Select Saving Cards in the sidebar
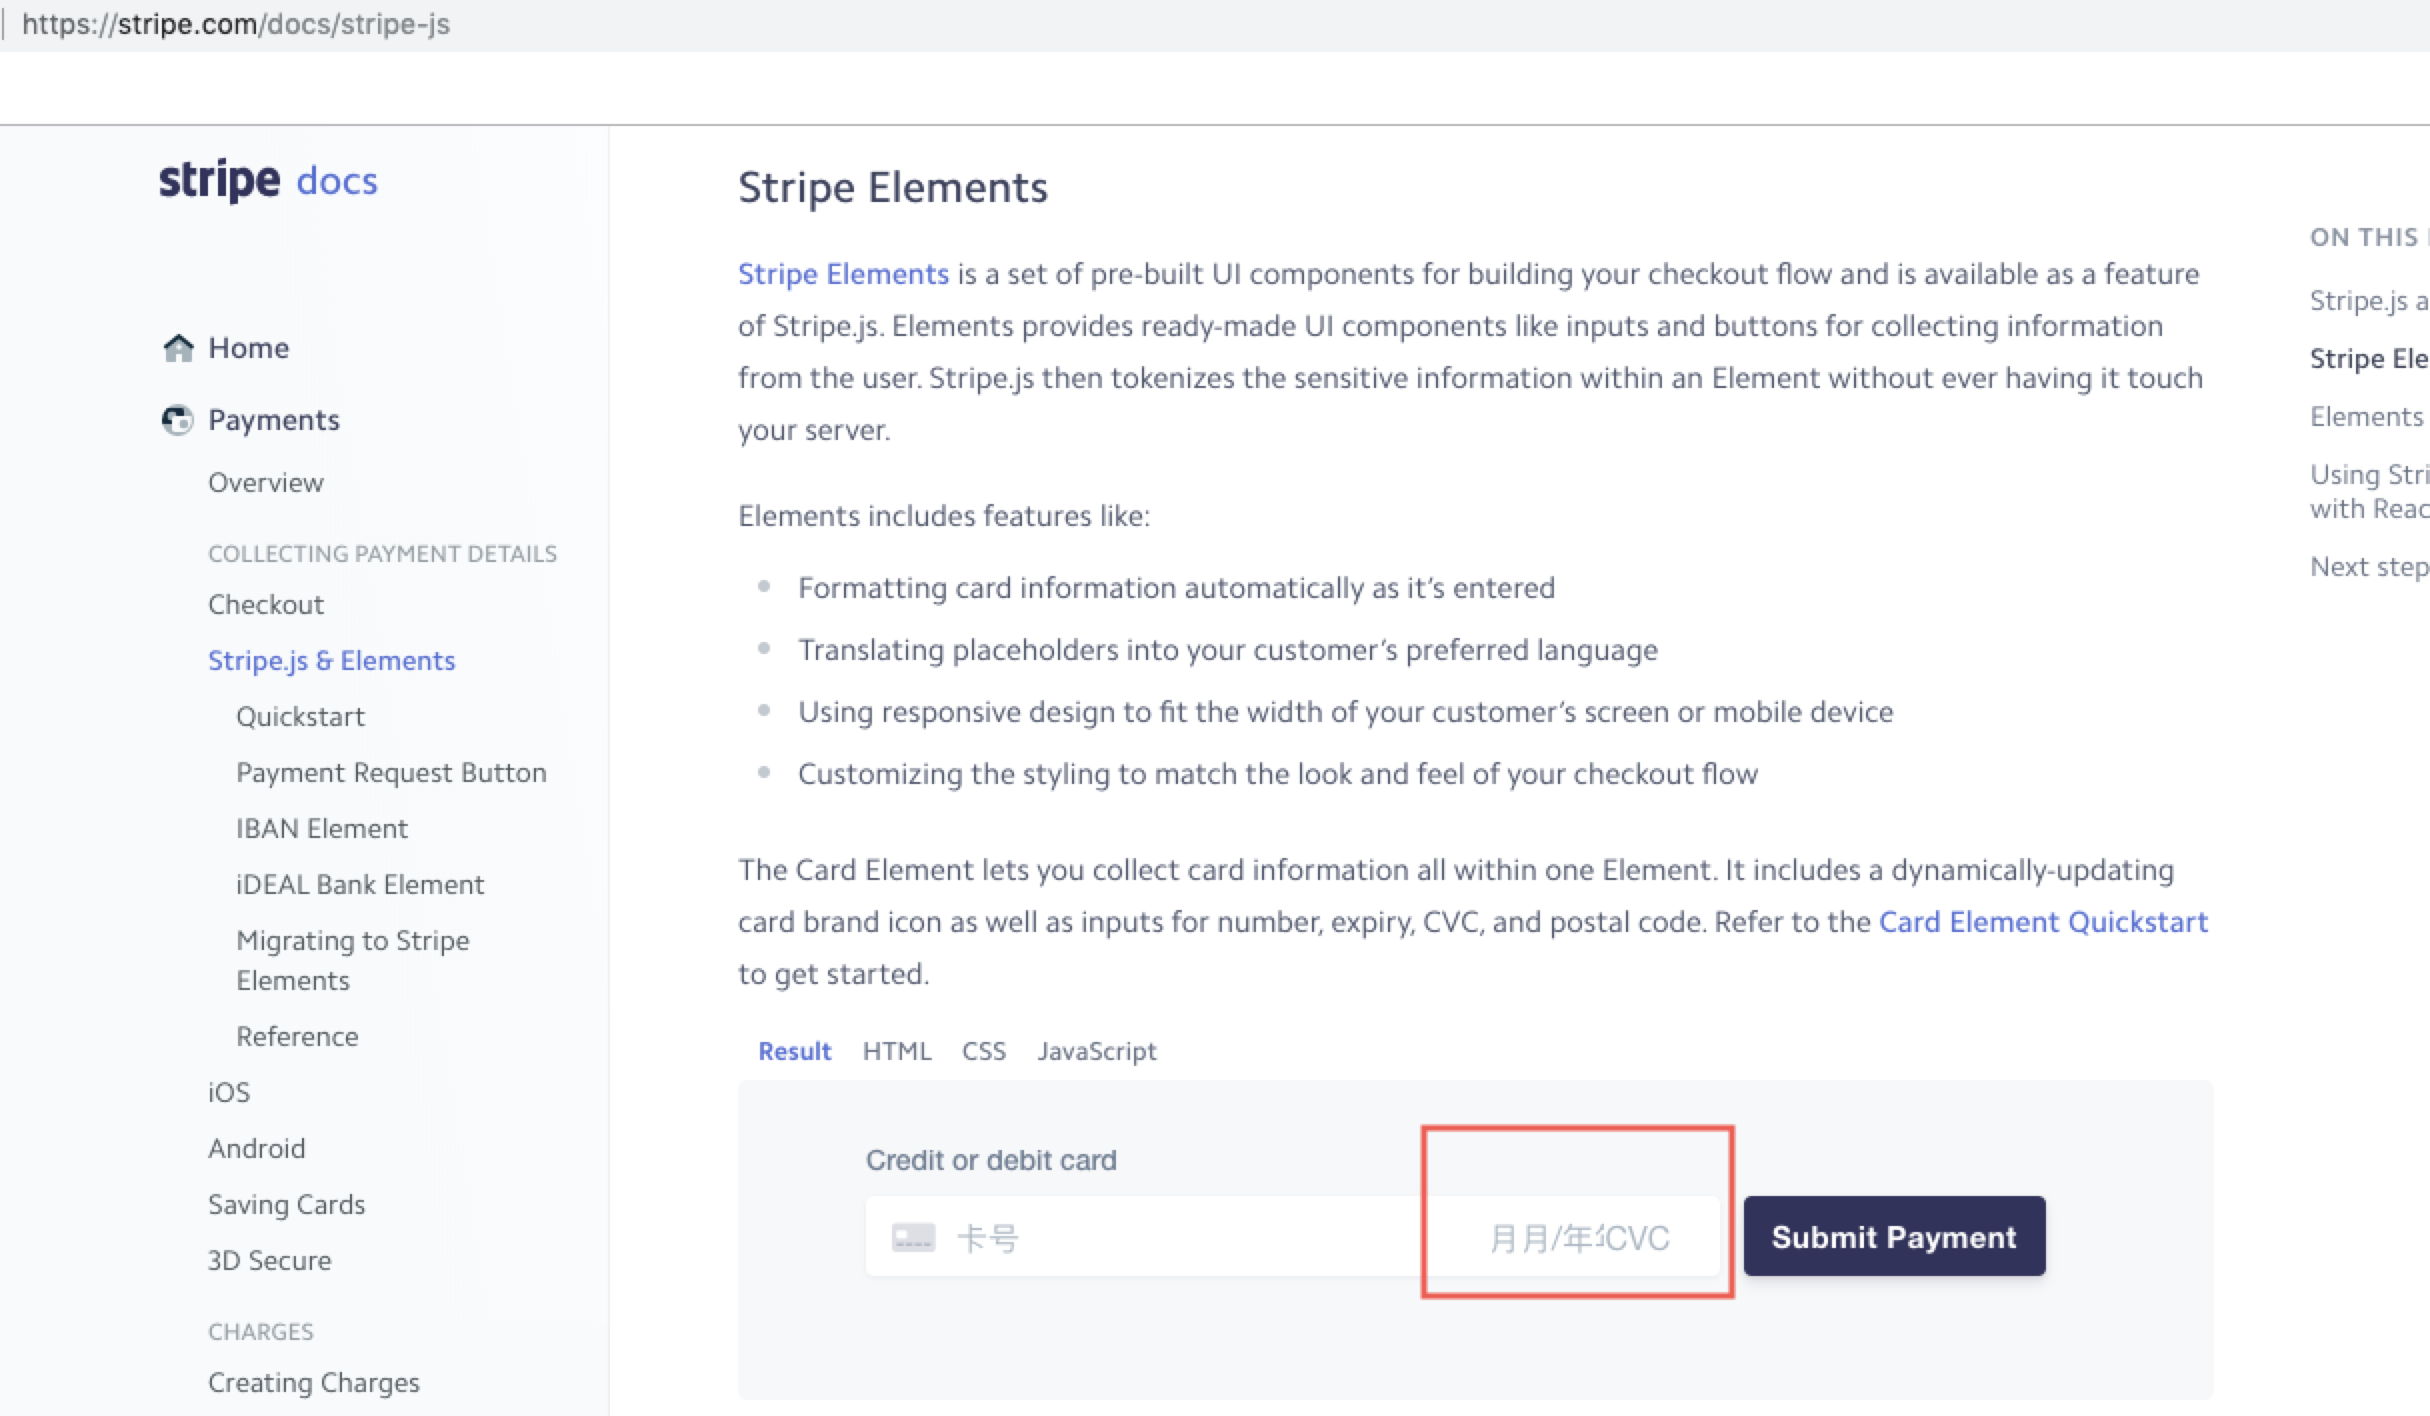Viewport: 2430px width, 1416px height. 286,1204
